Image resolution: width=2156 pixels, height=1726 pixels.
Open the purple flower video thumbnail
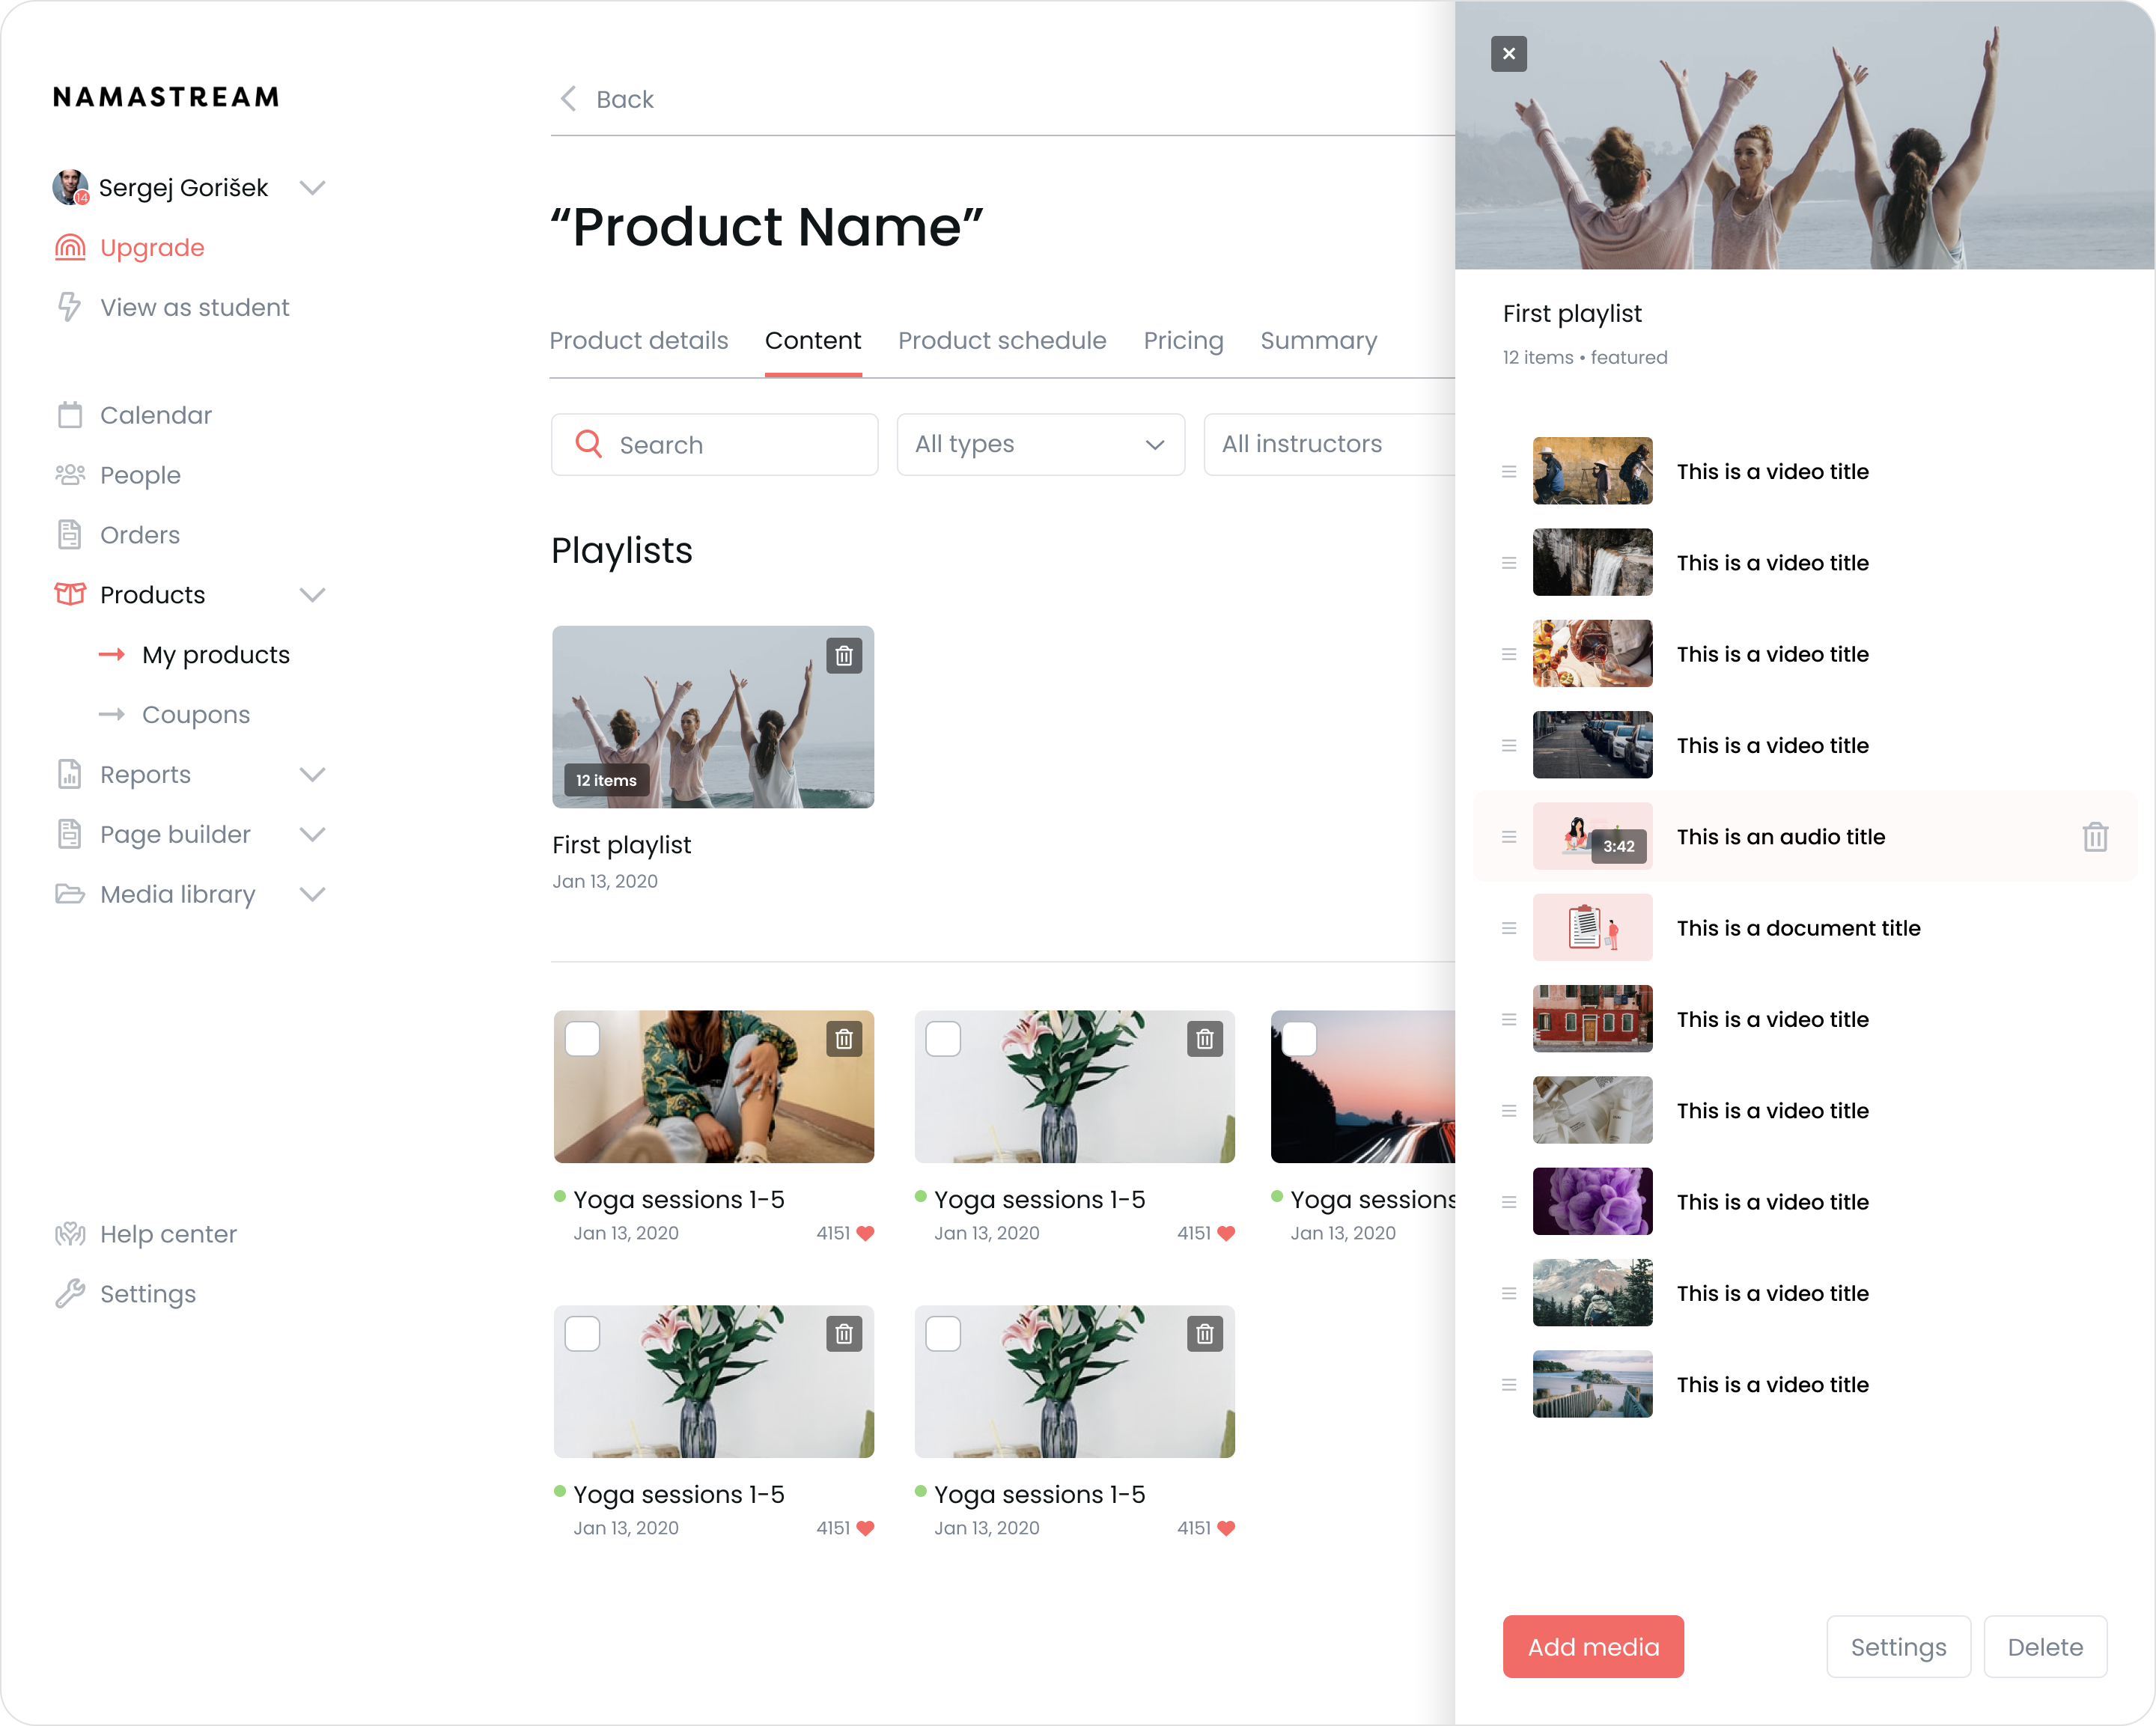[1592, 1202]
